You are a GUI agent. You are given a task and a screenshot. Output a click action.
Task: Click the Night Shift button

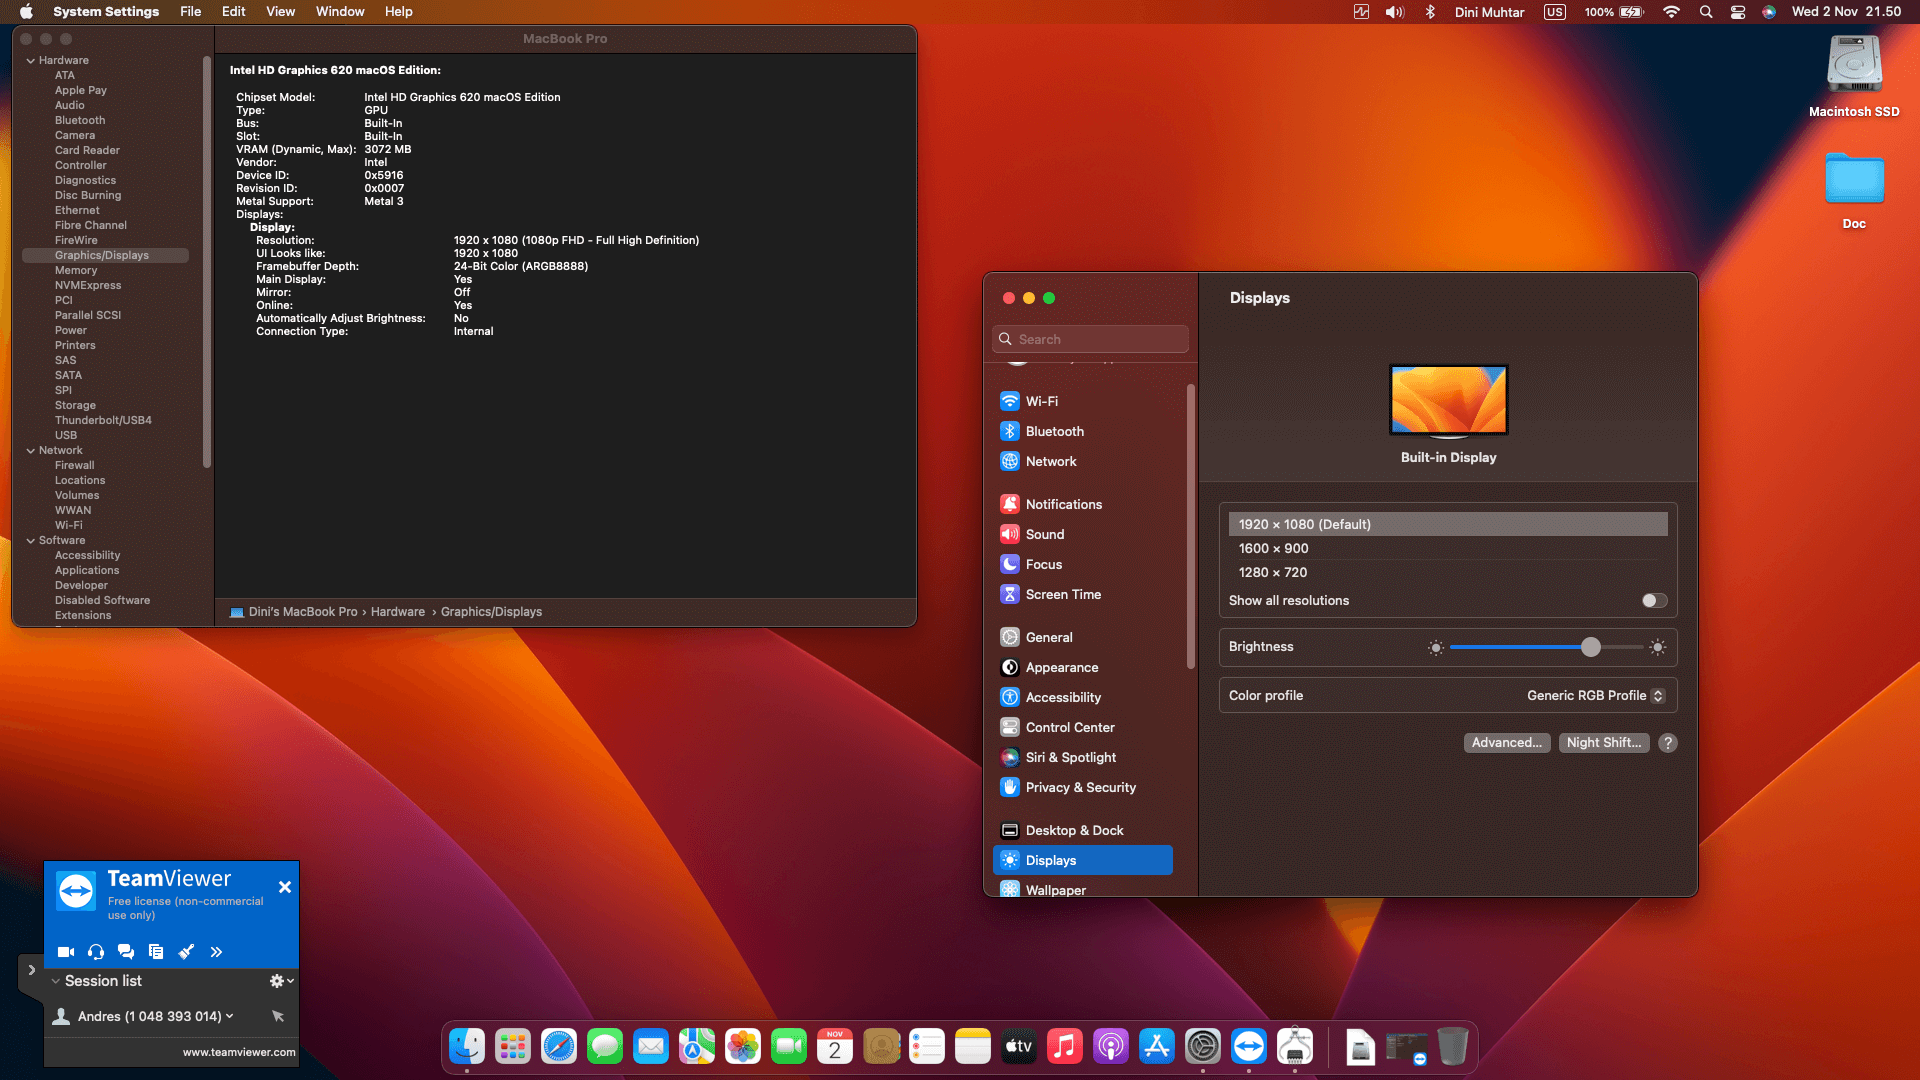[x=1603, y=742]
